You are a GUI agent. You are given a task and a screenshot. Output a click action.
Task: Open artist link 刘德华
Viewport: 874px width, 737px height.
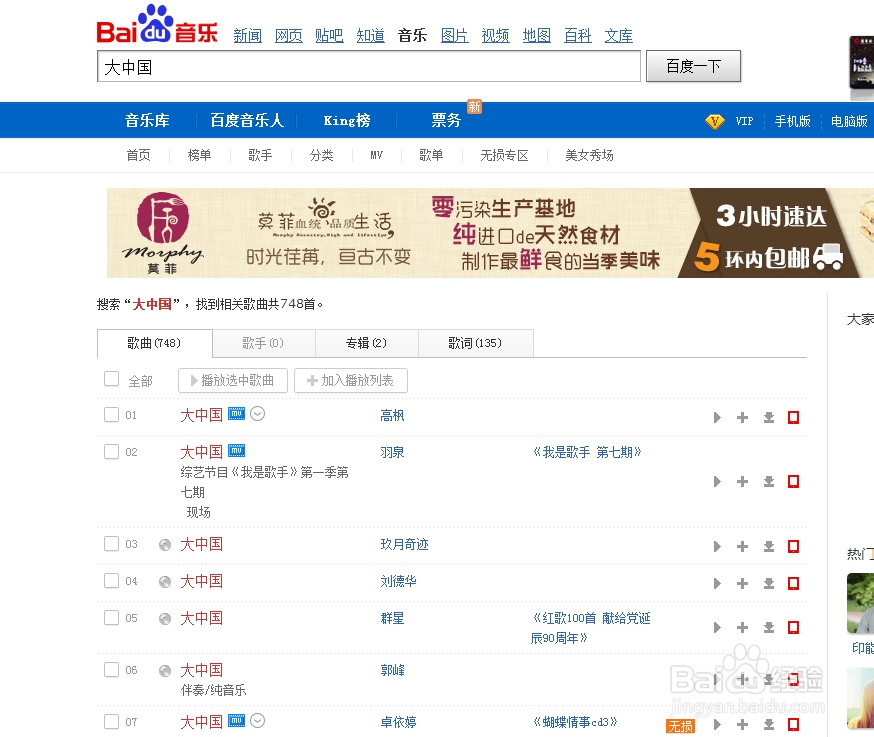pos(399,581)
